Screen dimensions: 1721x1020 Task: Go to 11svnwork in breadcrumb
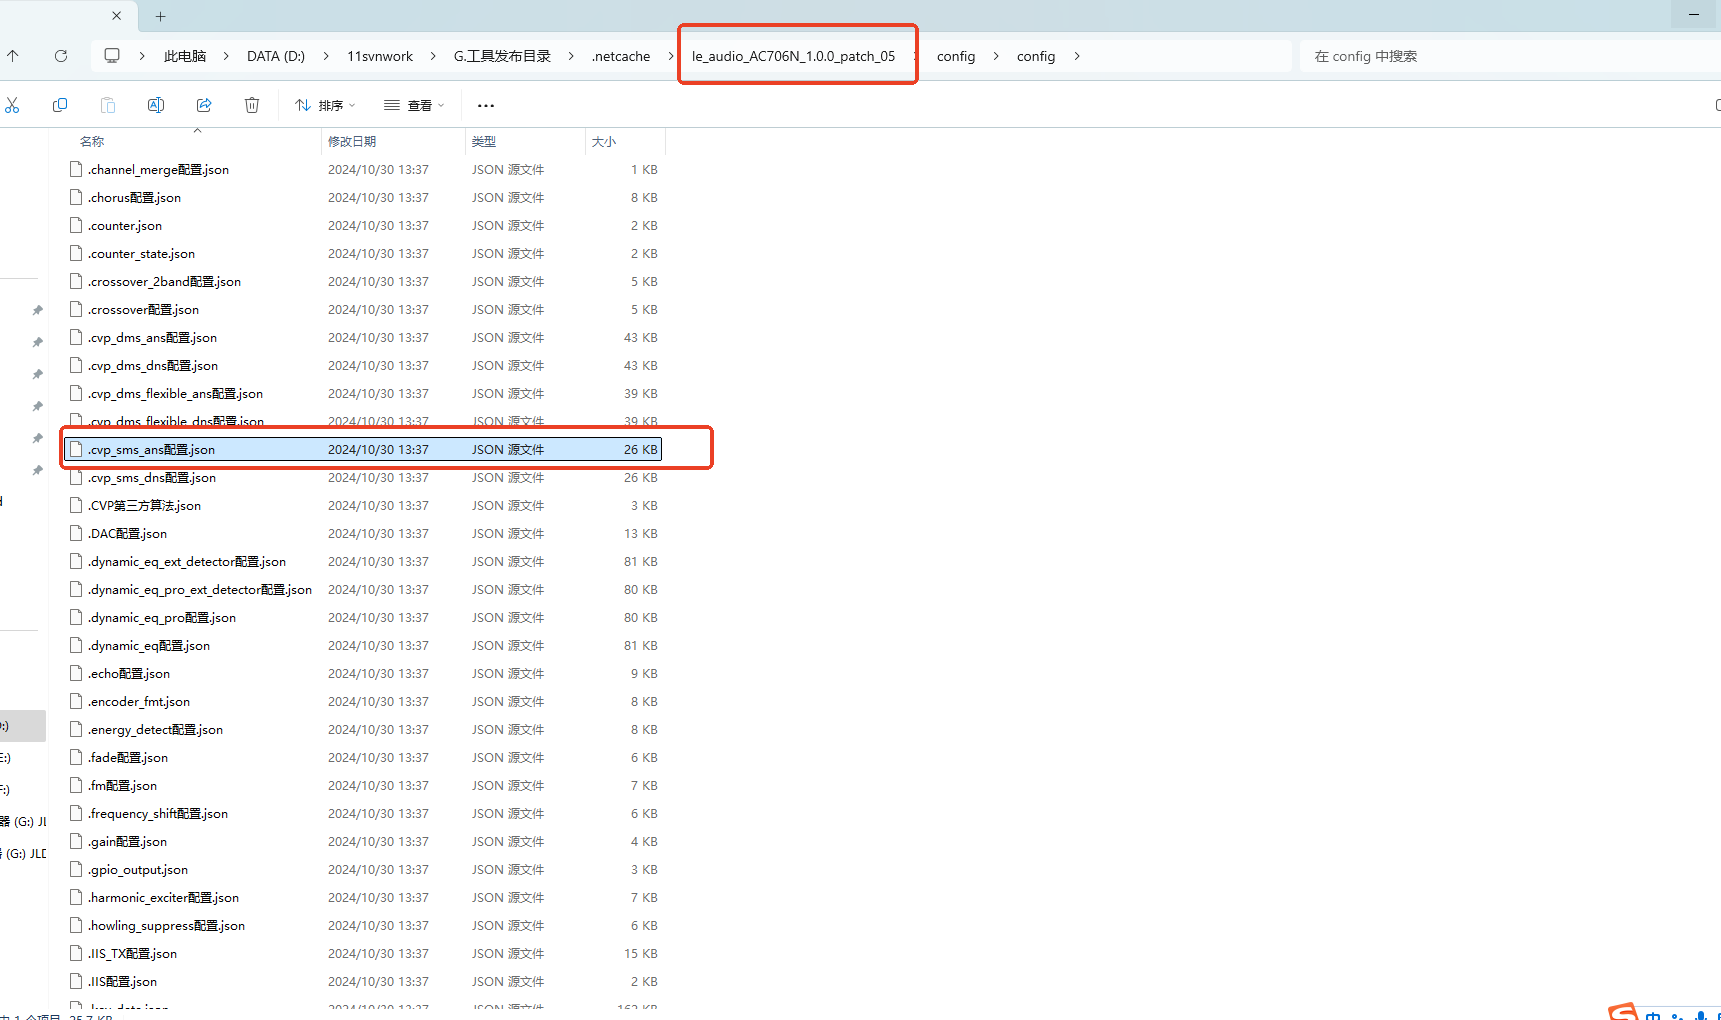coord(380,56)
